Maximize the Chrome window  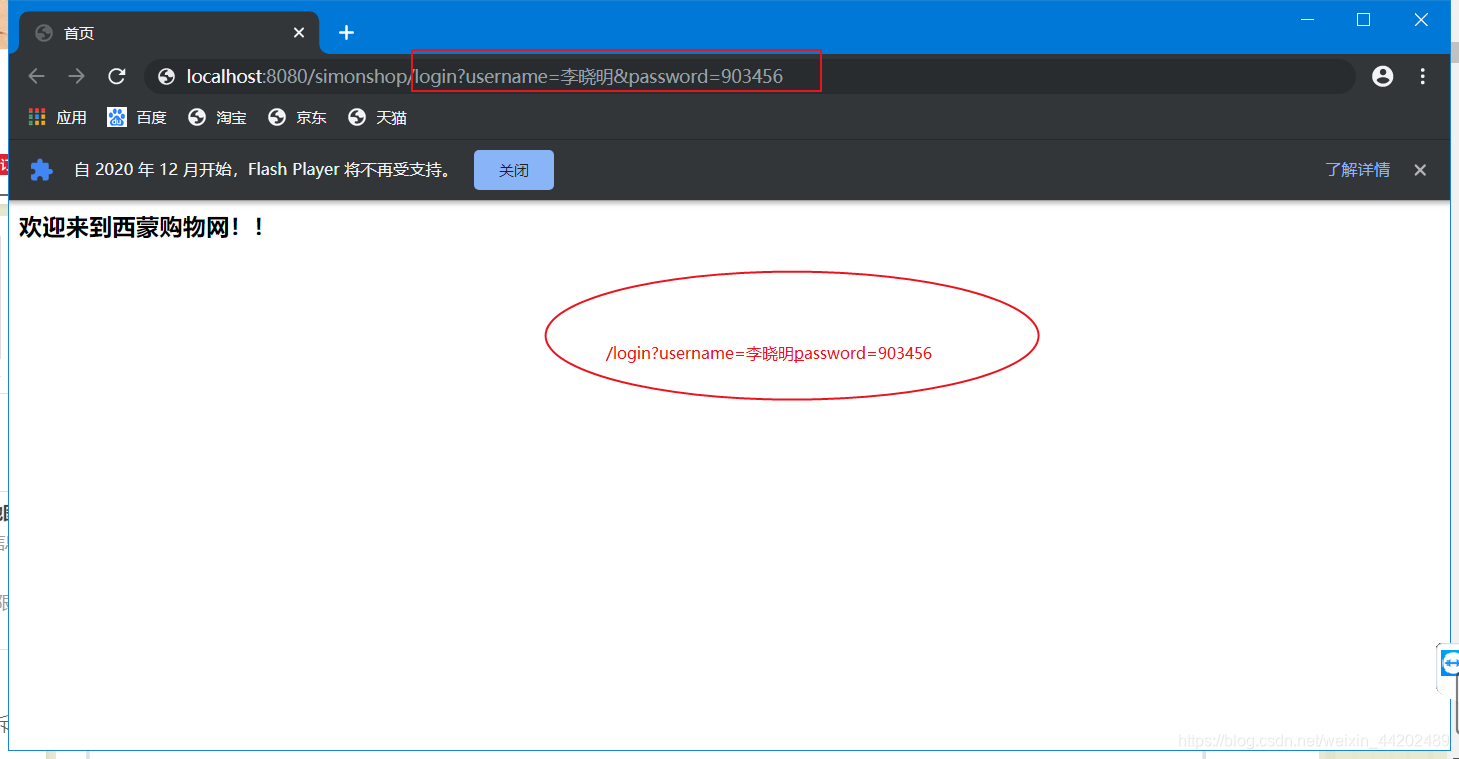coord(1363,19)
